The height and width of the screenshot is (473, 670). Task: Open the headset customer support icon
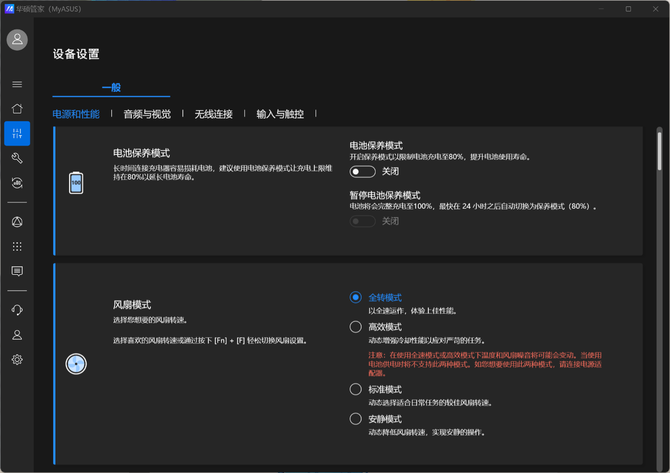pos(17,310)
